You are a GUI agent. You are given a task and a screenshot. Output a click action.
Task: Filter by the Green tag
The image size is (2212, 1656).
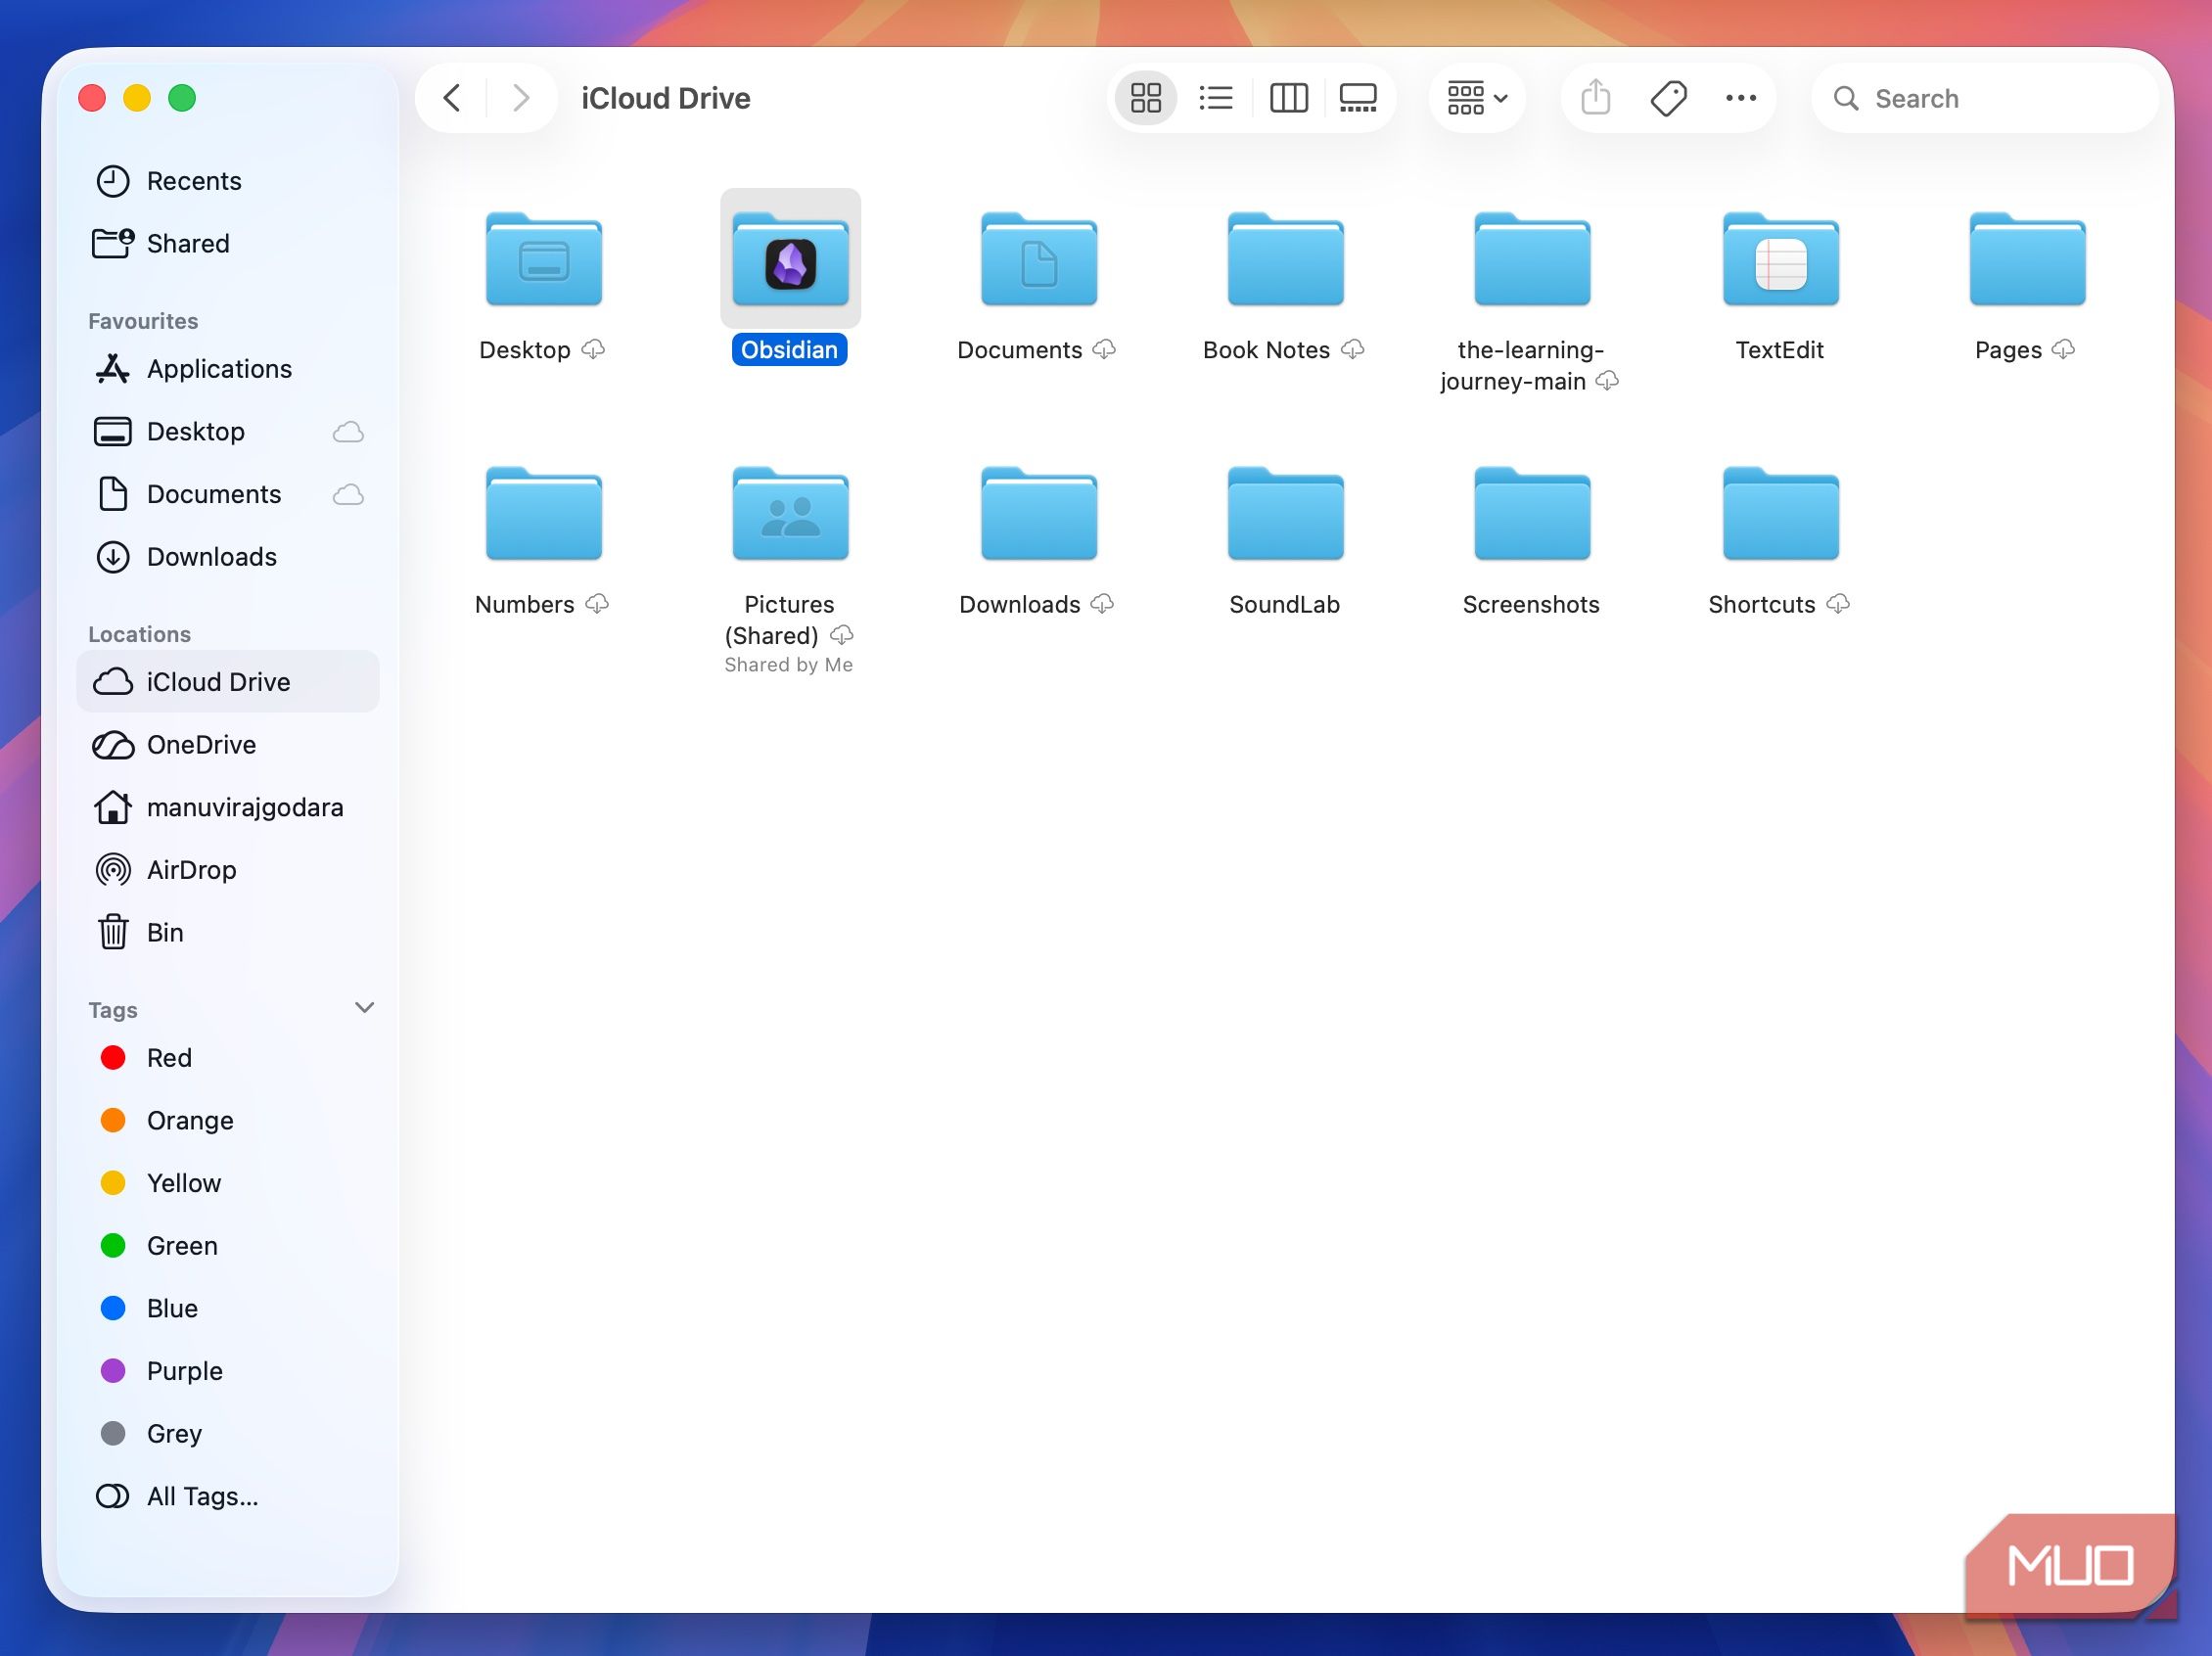228,1246
